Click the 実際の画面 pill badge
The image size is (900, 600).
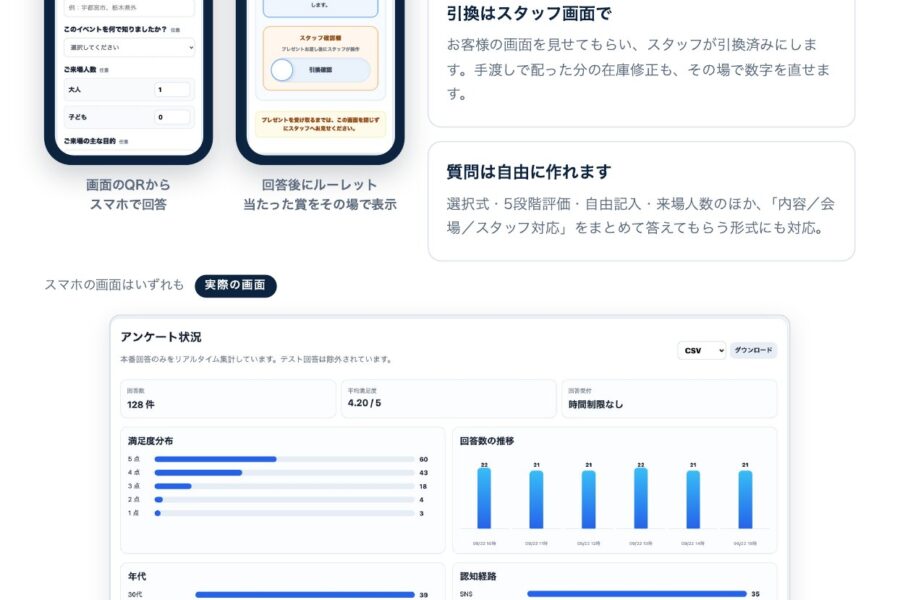[235, 285]
